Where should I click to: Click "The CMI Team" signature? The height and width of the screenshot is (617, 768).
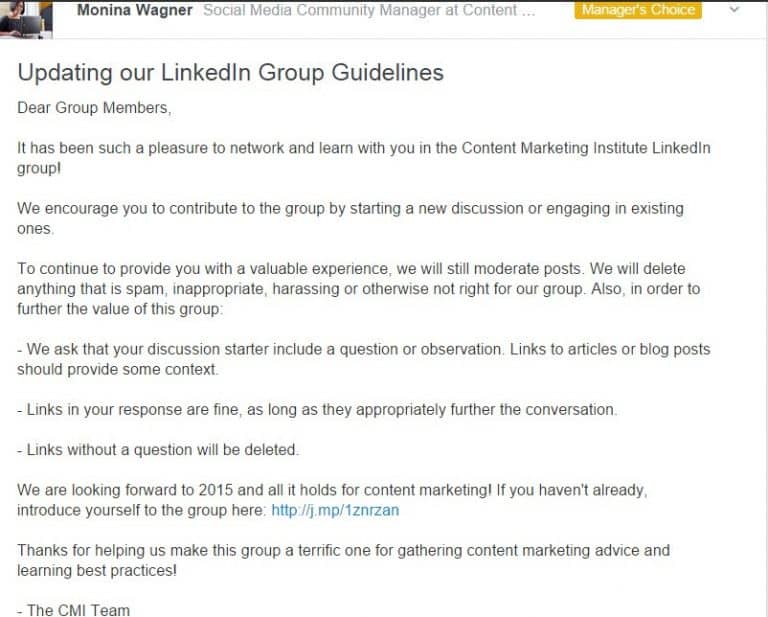click(74, 609)
